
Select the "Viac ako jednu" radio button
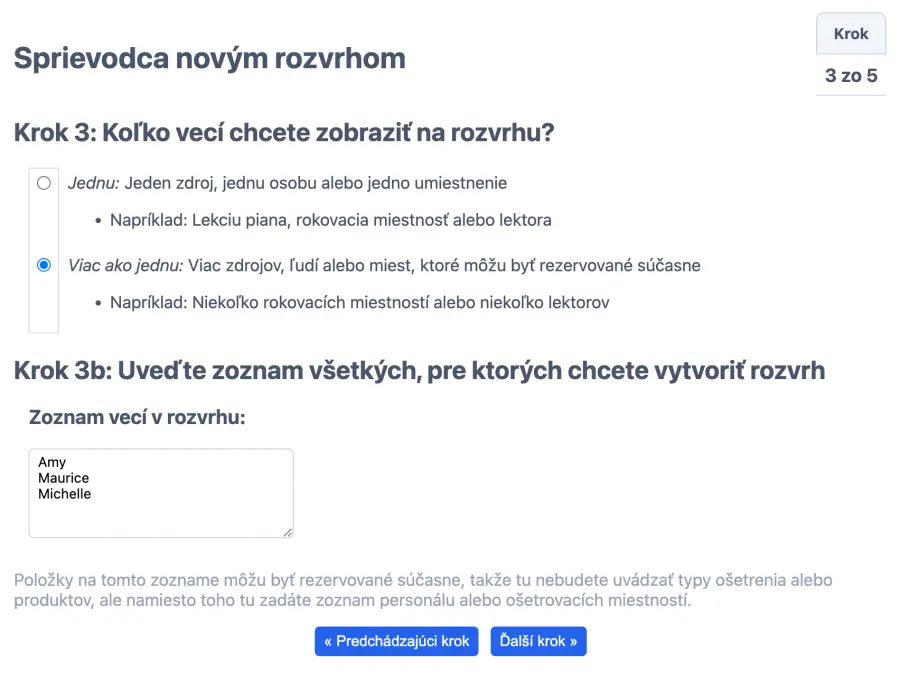point(44,265)
